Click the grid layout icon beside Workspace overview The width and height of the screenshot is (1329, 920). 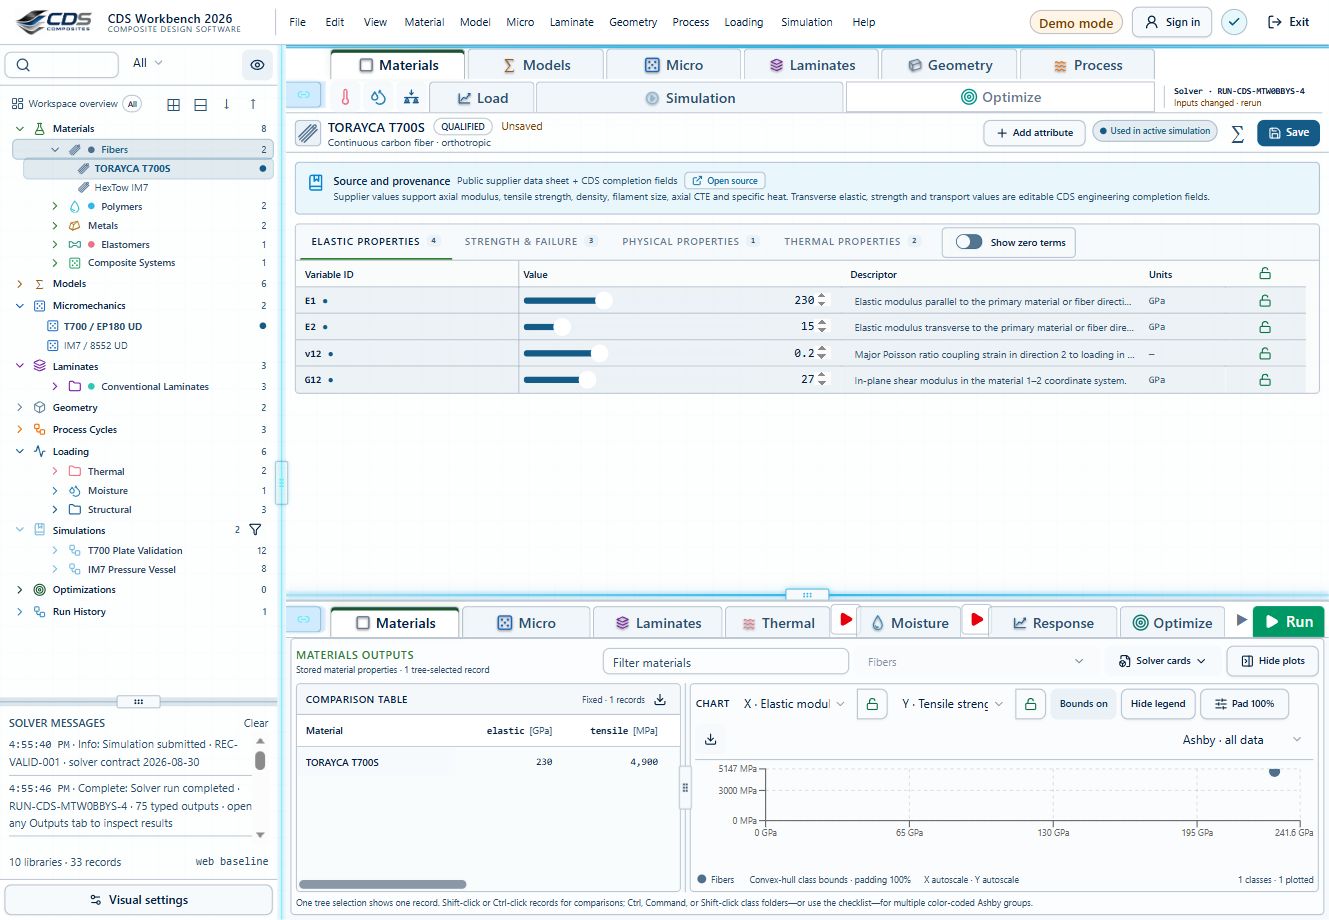174,104
